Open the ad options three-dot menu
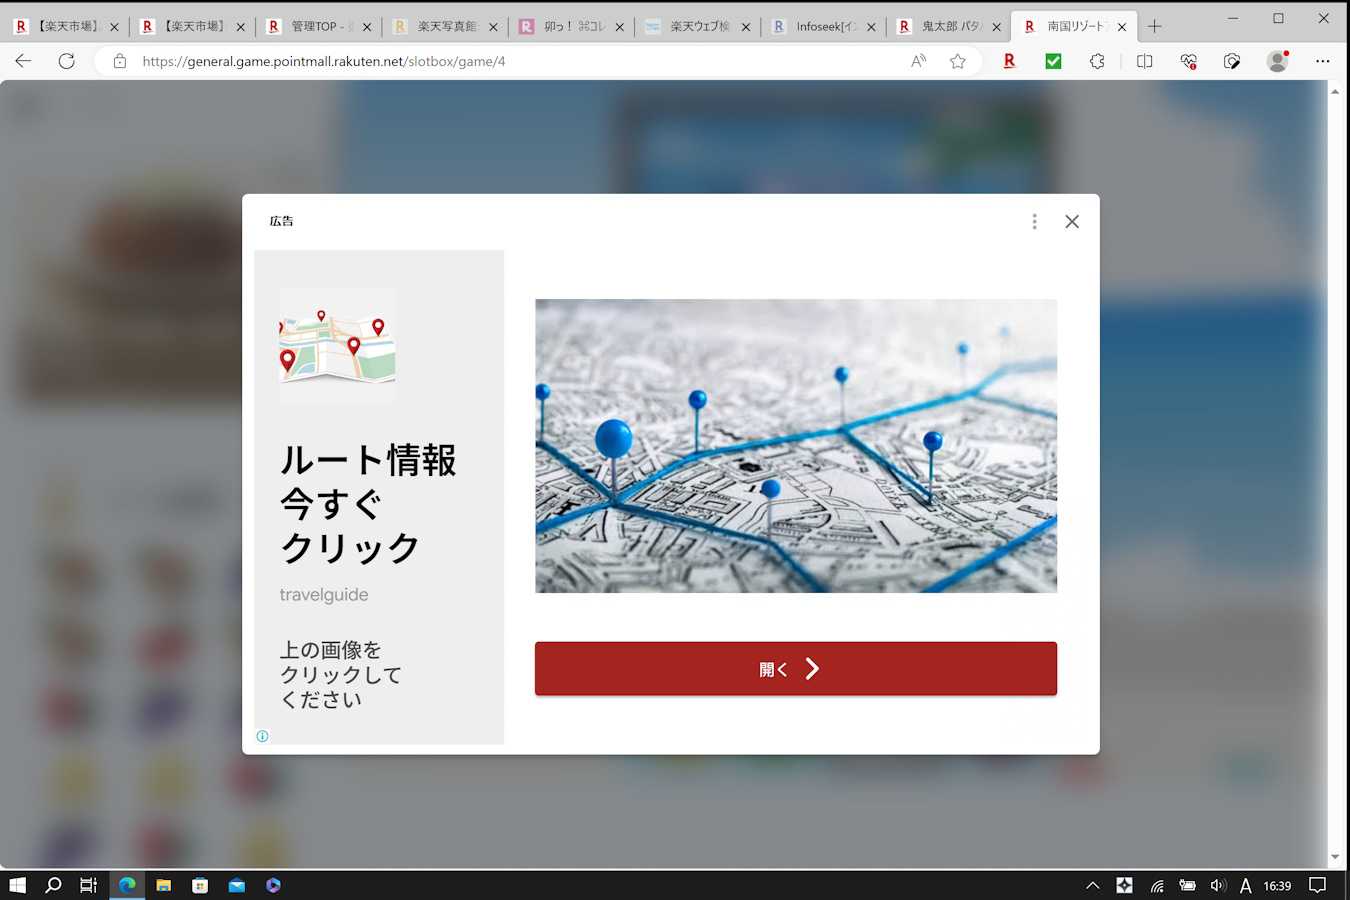 1034,222
